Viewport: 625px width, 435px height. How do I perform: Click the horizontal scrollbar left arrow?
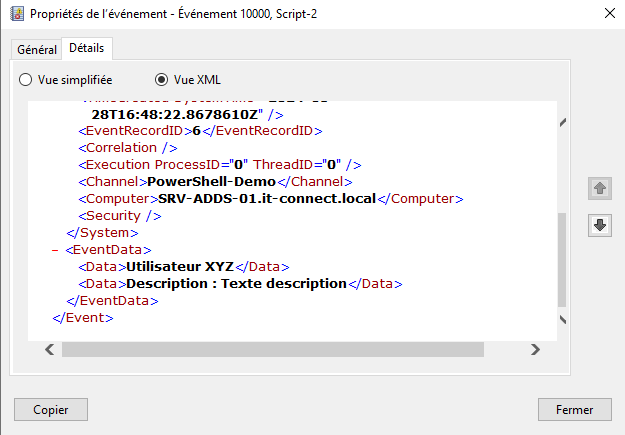coord(48,349)
